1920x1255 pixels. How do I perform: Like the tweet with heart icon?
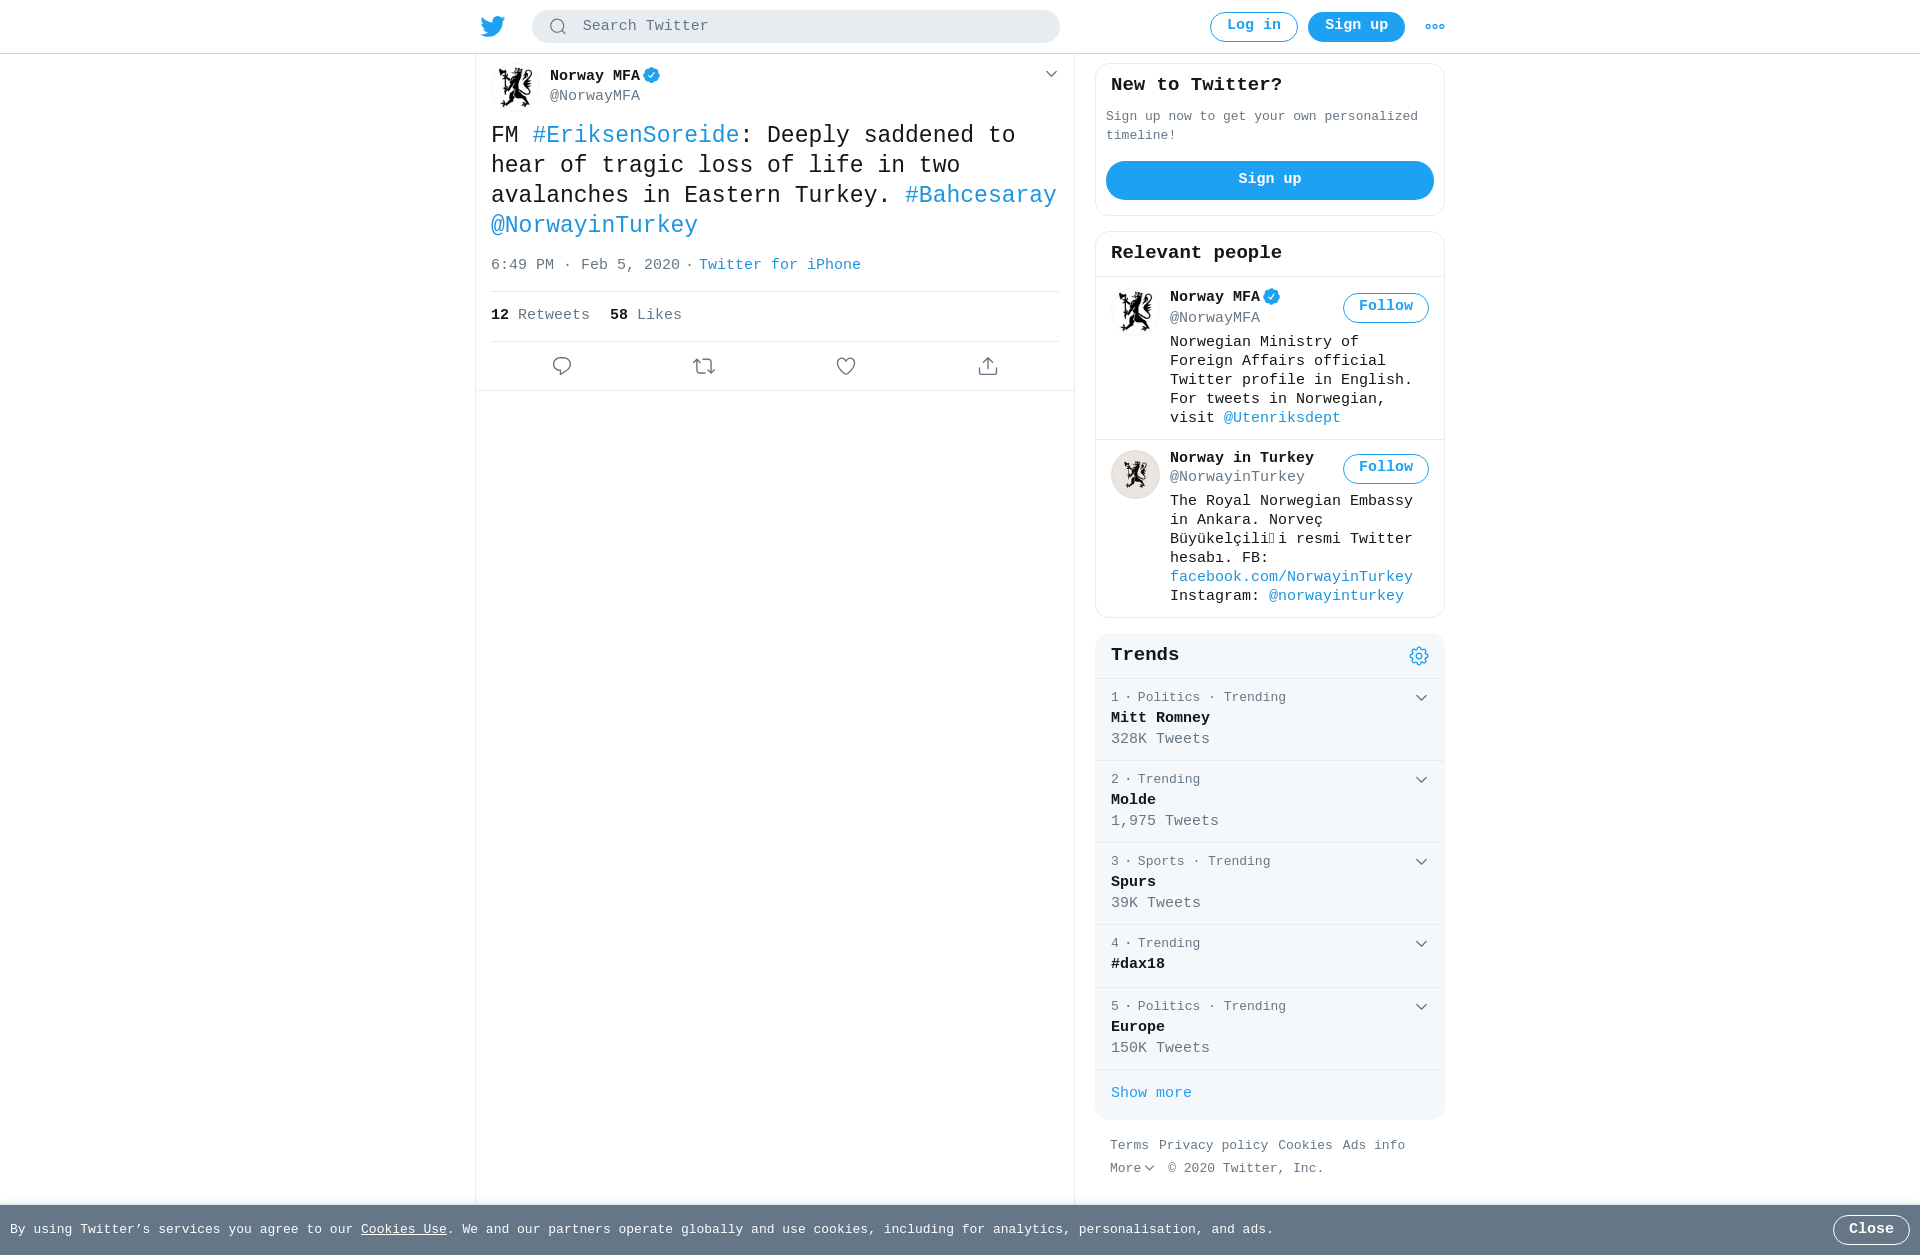click(x=846, y=366)
